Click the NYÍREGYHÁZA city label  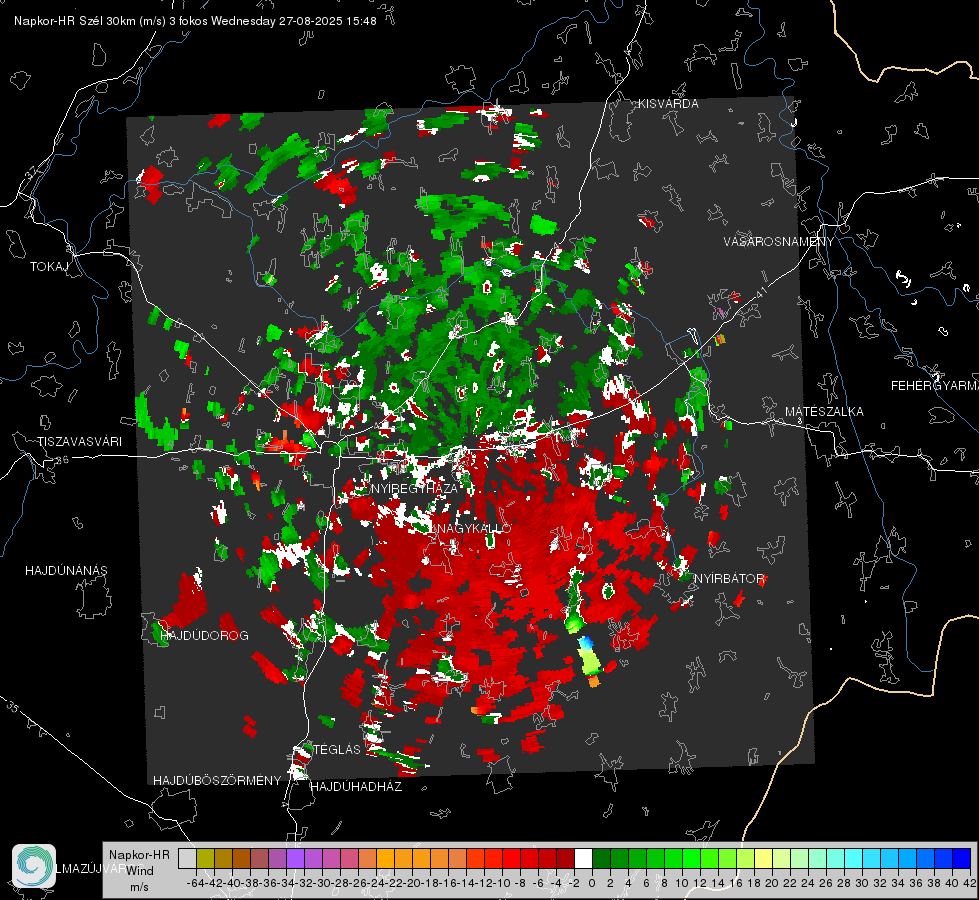(414, 488)
